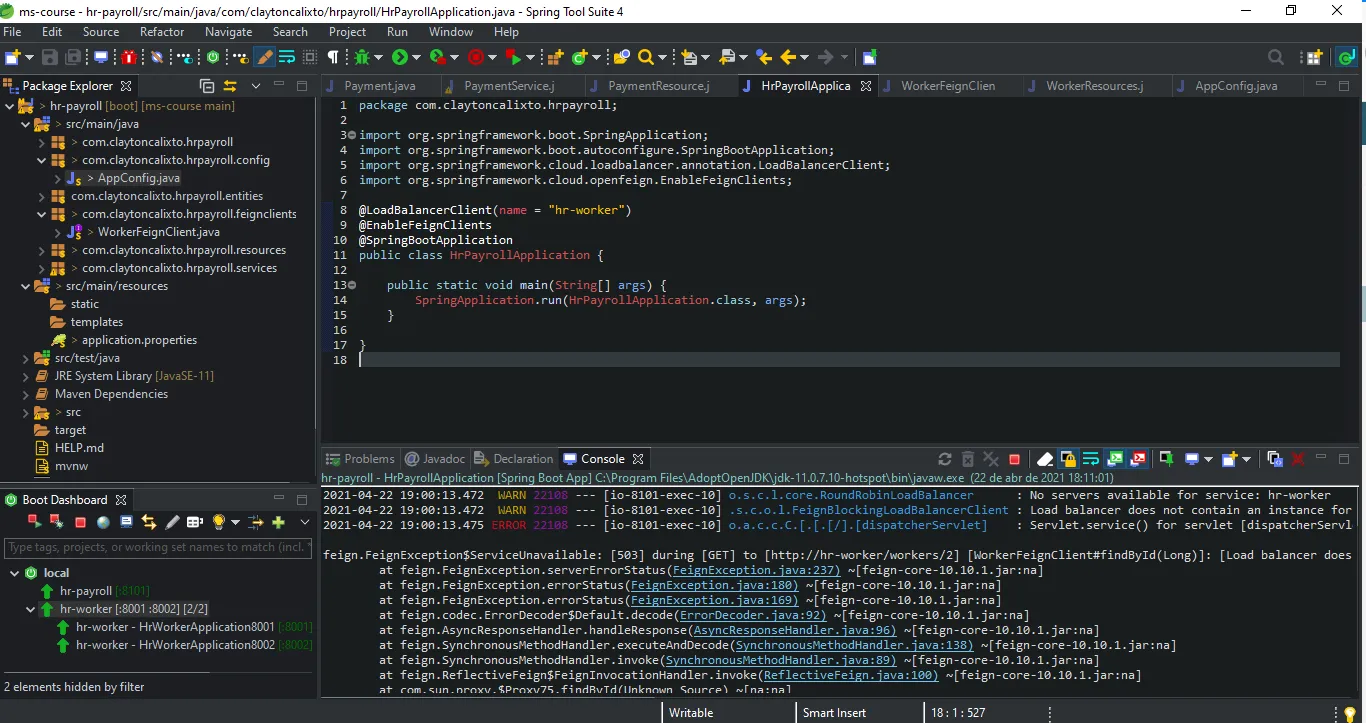Viewport: 1366px width, 723px height.
Task: Open the ErrorDecoder.java:92 stack trace link
Action: tap(753, 615)
